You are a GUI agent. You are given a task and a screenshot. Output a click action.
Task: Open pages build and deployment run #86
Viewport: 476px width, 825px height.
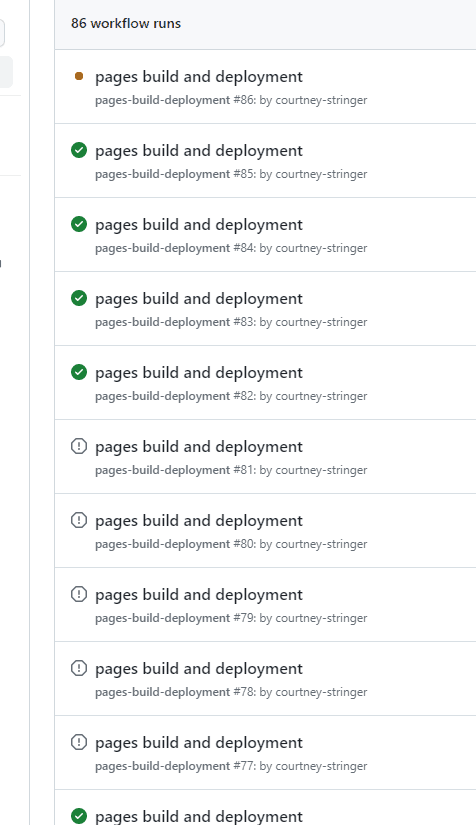tap(199, 77)
